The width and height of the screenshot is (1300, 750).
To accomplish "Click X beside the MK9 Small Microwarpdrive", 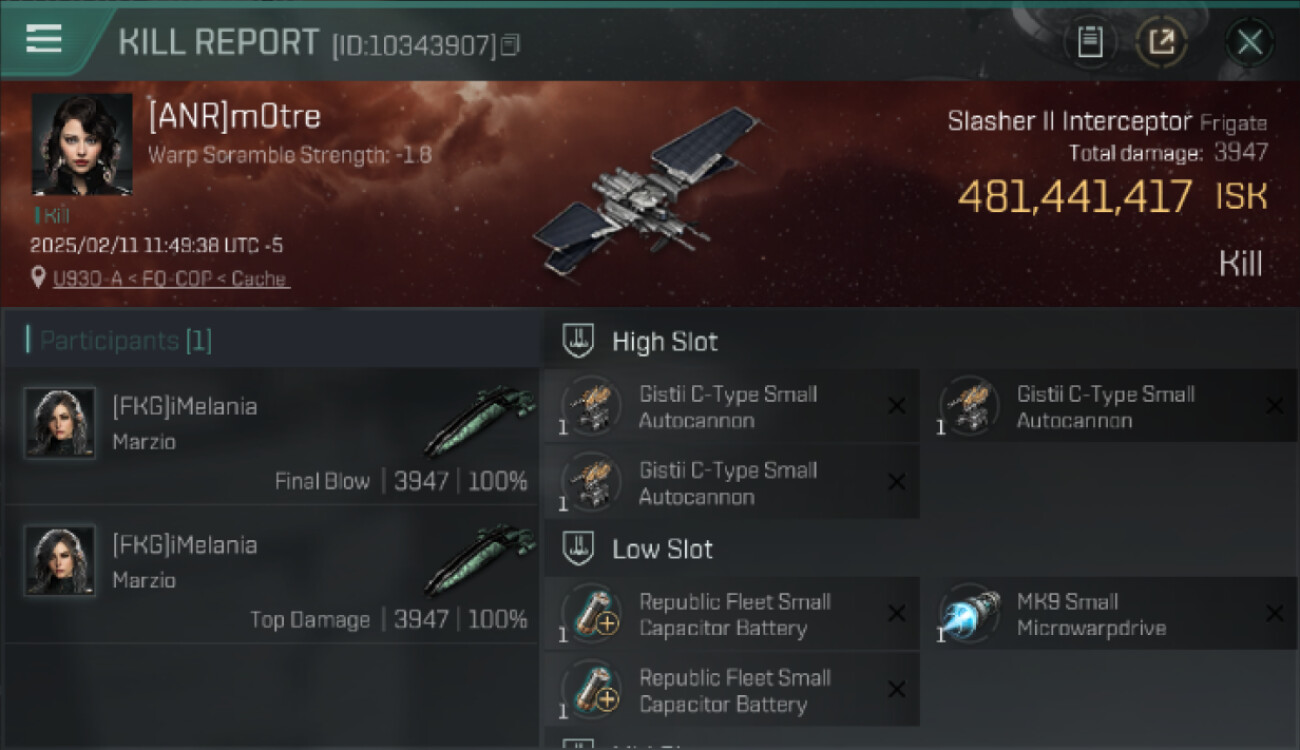I will 1274,613.
